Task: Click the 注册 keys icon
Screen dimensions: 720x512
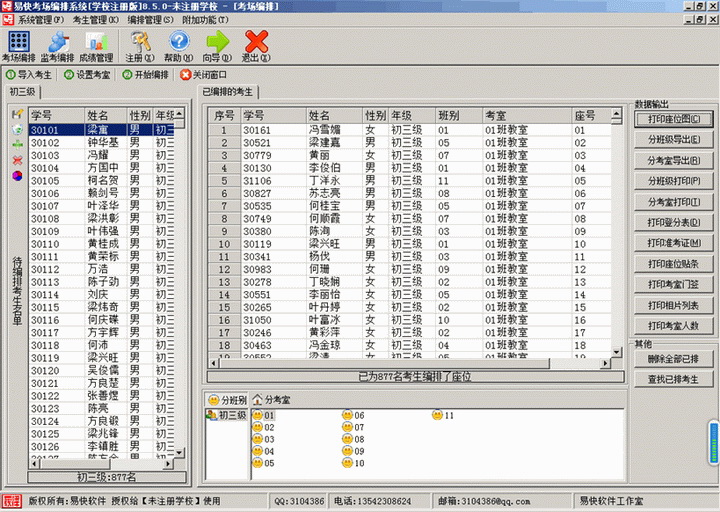Action: (x=140, y=46)
